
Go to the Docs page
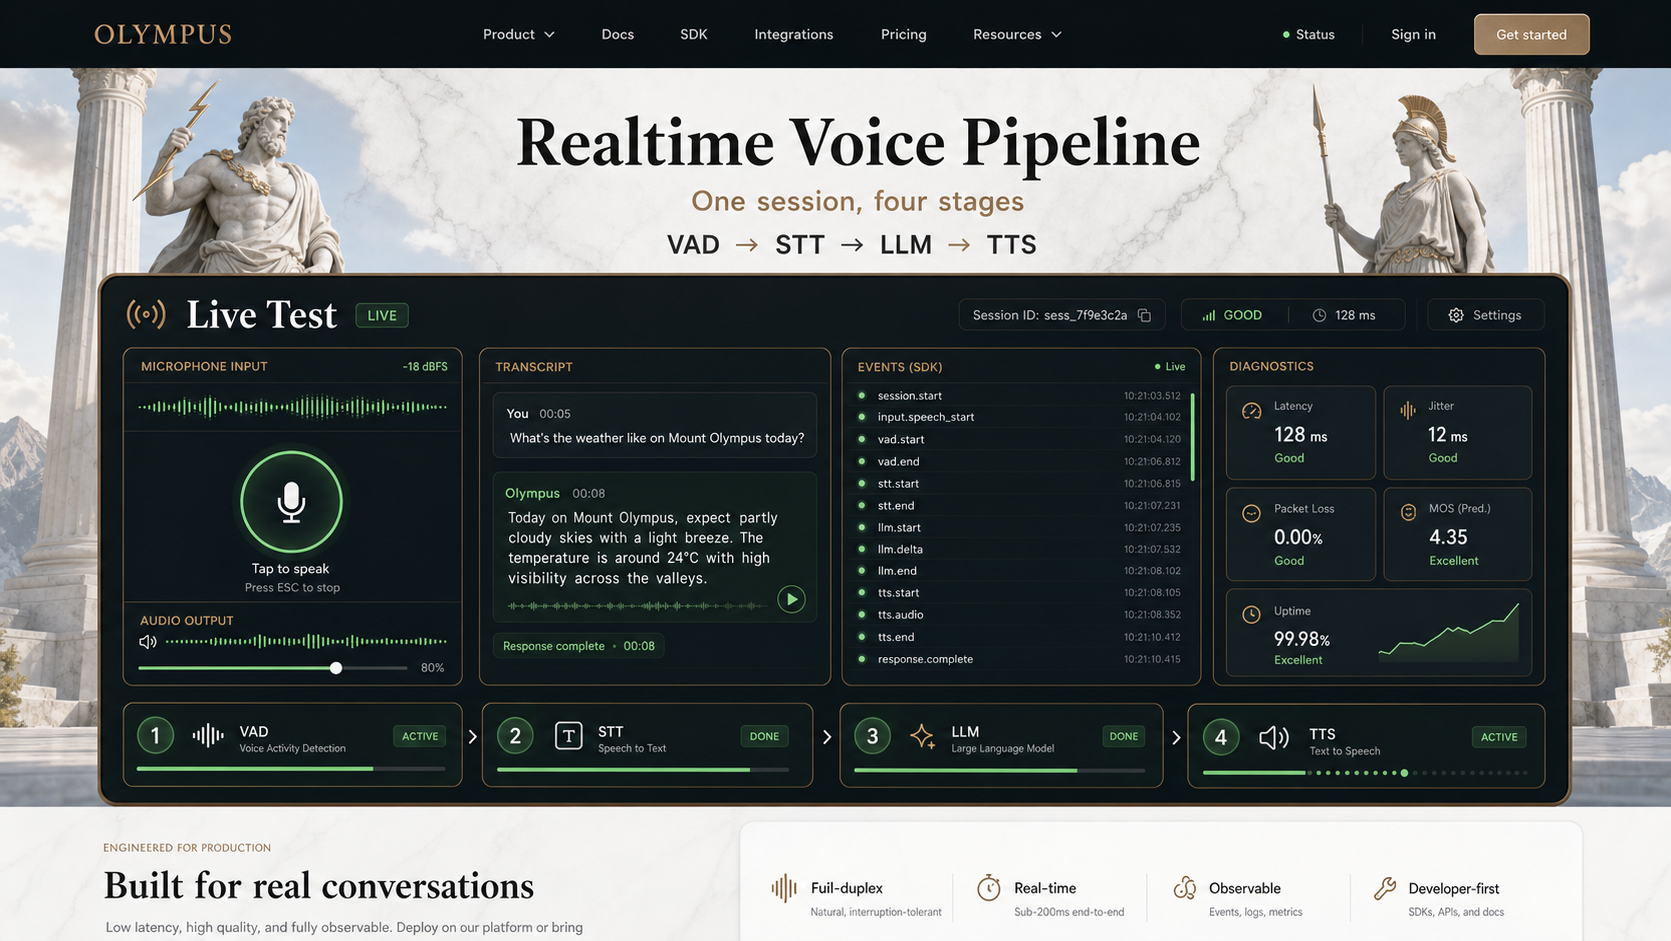[x=617, y=34]
